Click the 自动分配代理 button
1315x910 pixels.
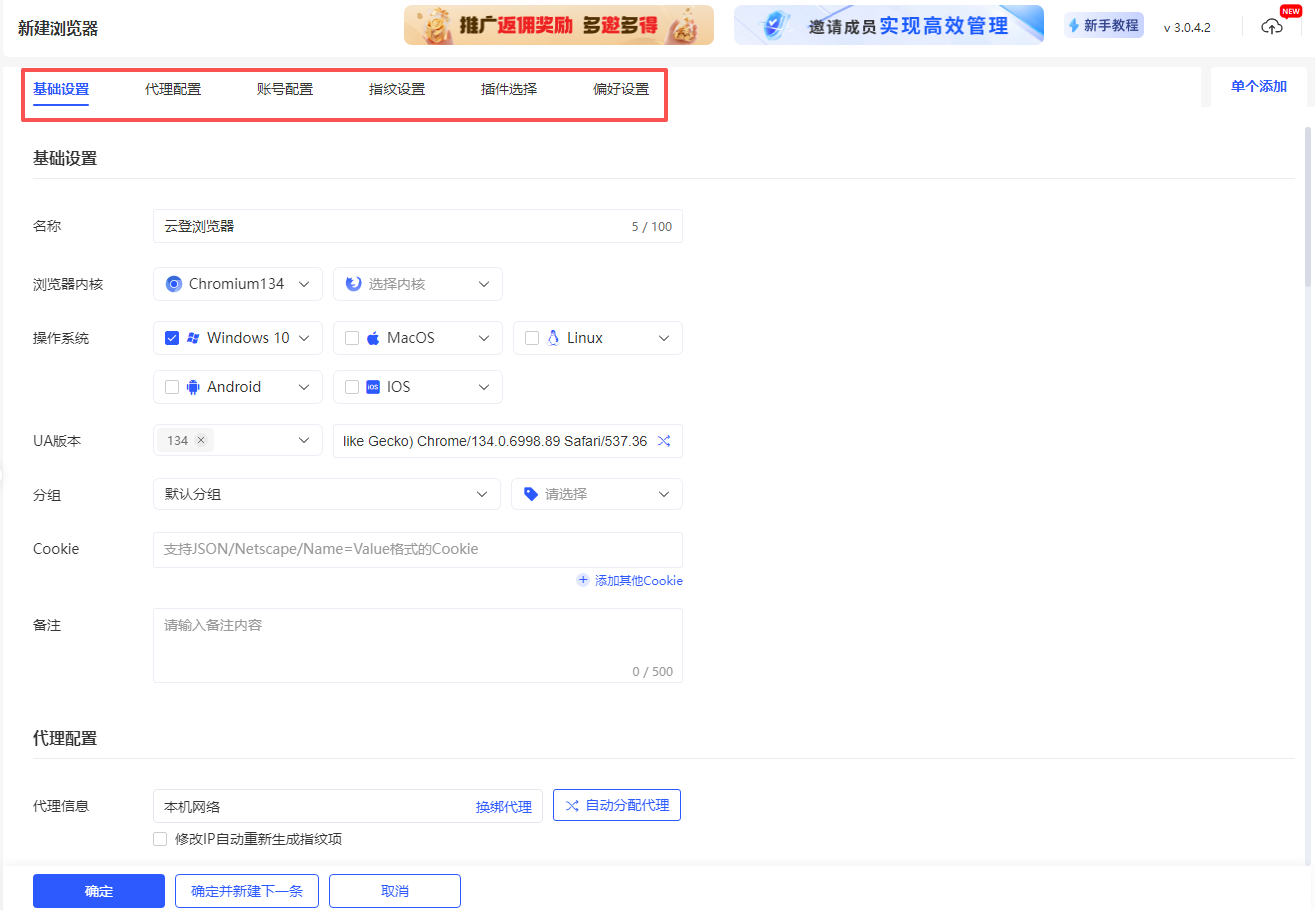(x=616, y=804)
